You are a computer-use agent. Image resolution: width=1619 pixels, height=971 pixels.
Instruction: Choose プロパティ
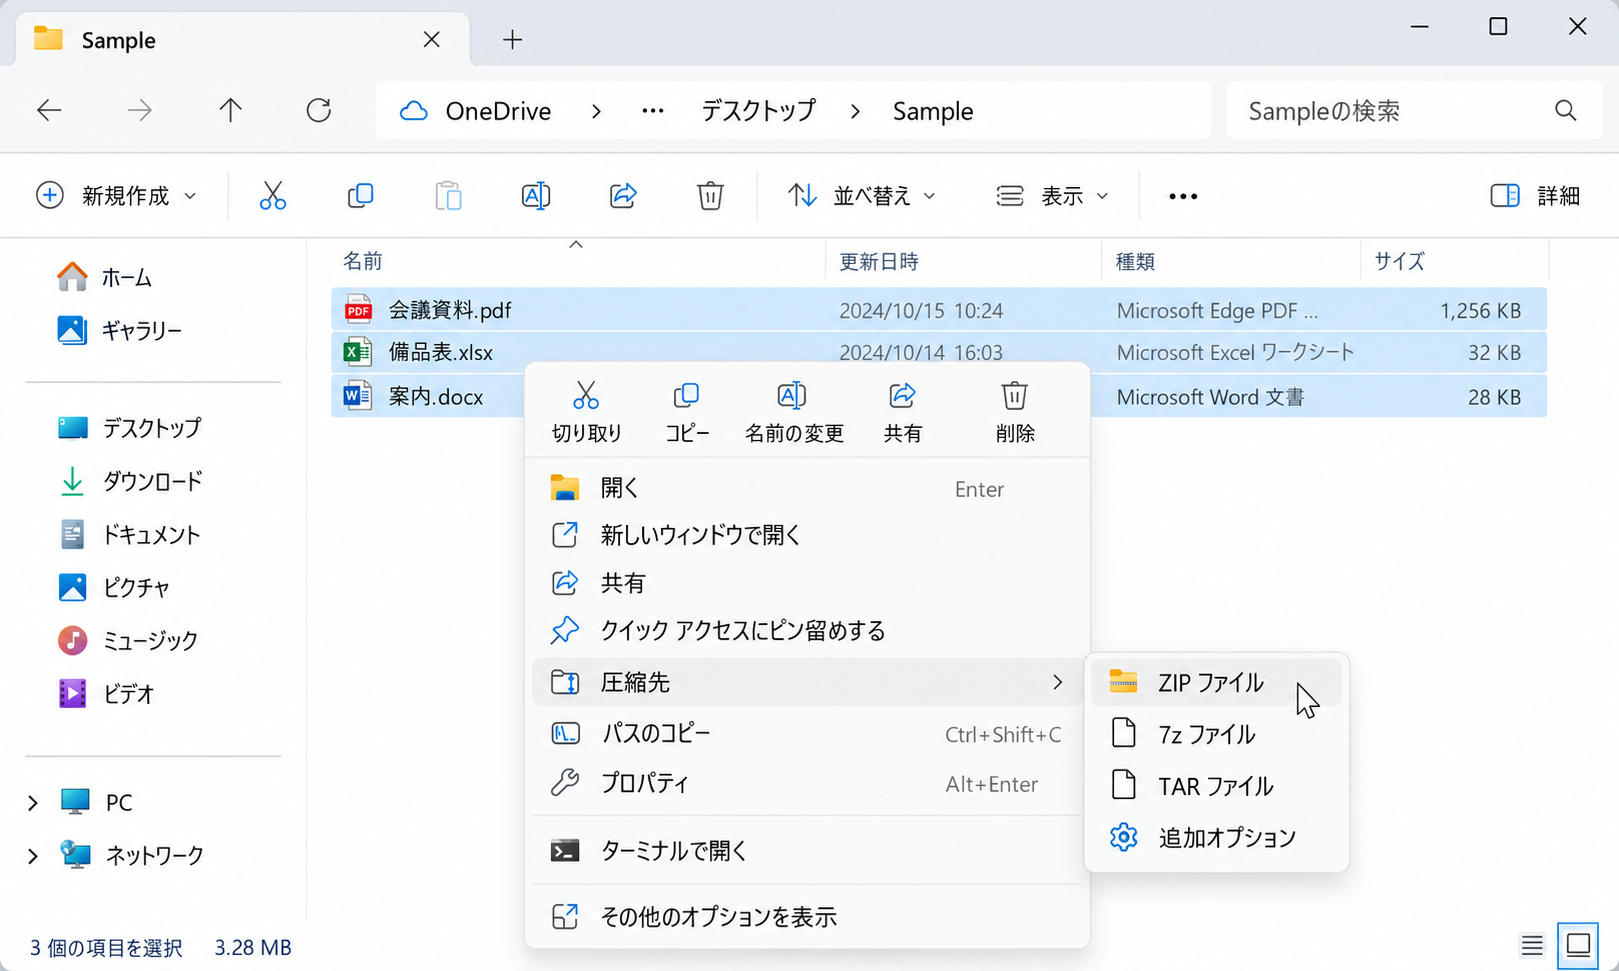807,783
